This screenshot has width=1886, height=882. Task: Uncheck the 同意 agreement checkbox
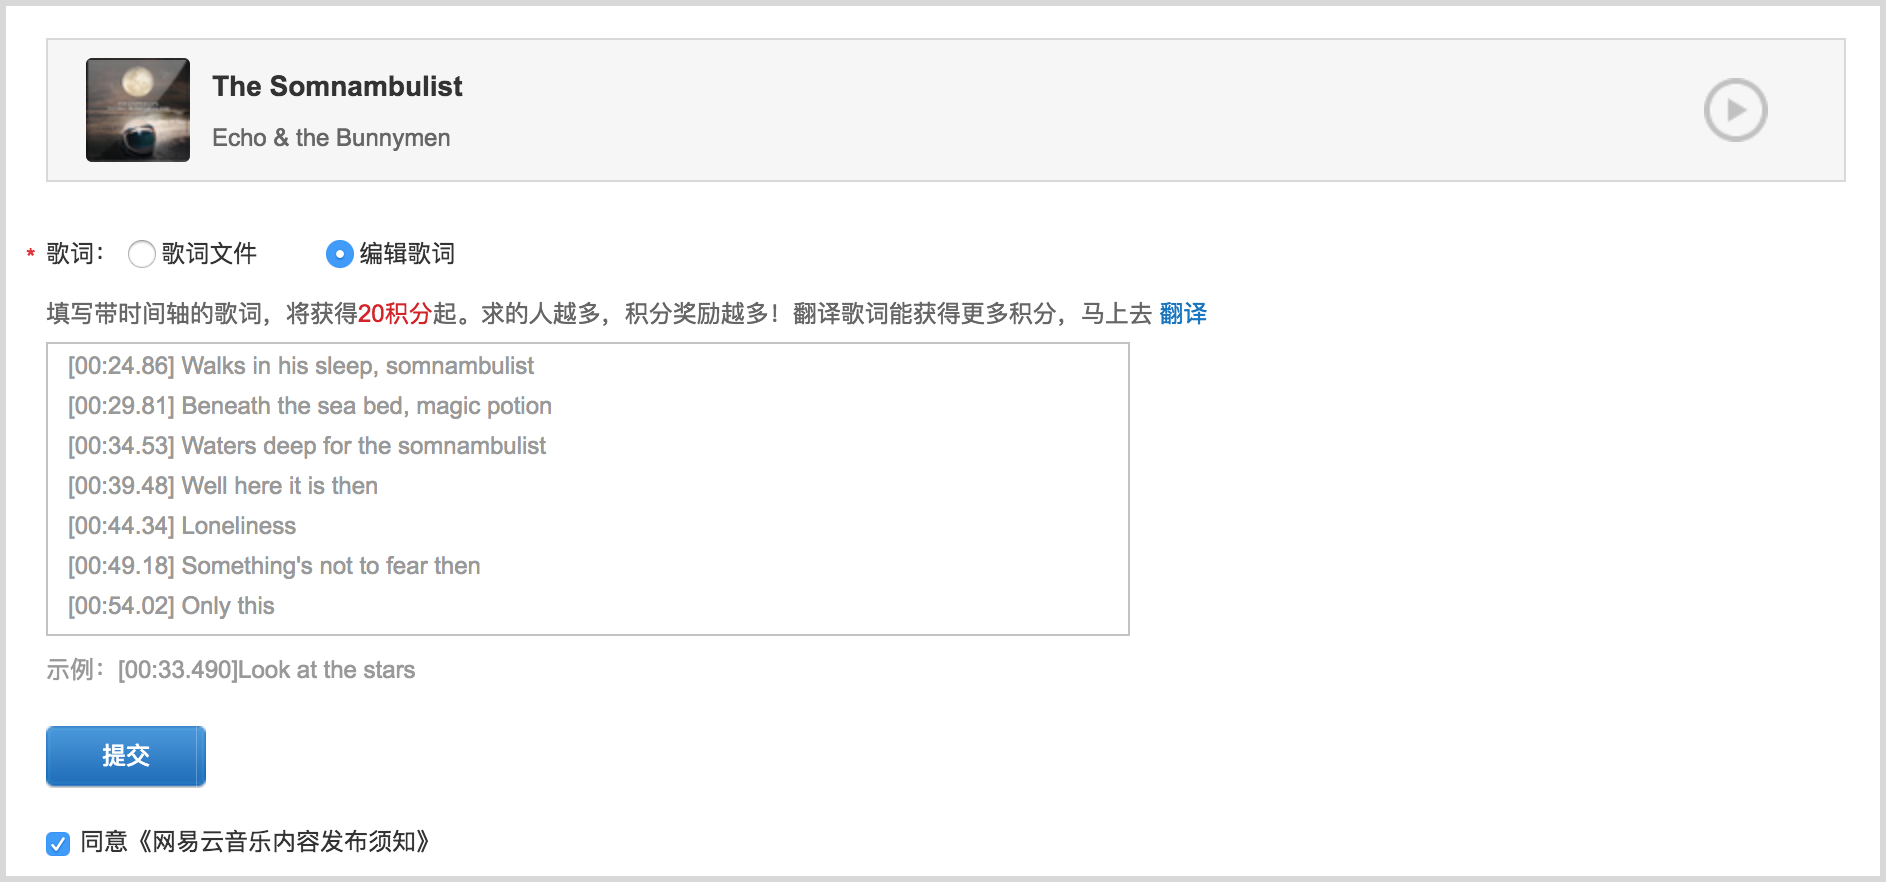[58, 843]
